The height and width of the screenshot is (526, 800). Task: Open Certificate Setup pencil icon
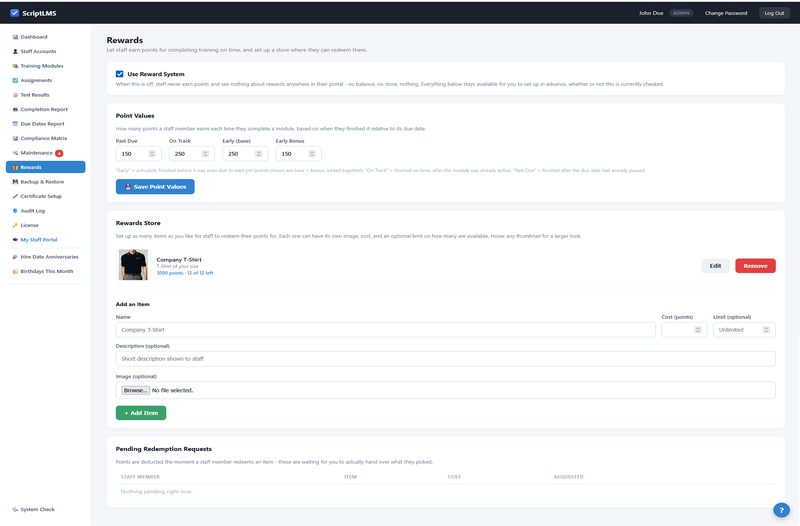coord(15,196)
